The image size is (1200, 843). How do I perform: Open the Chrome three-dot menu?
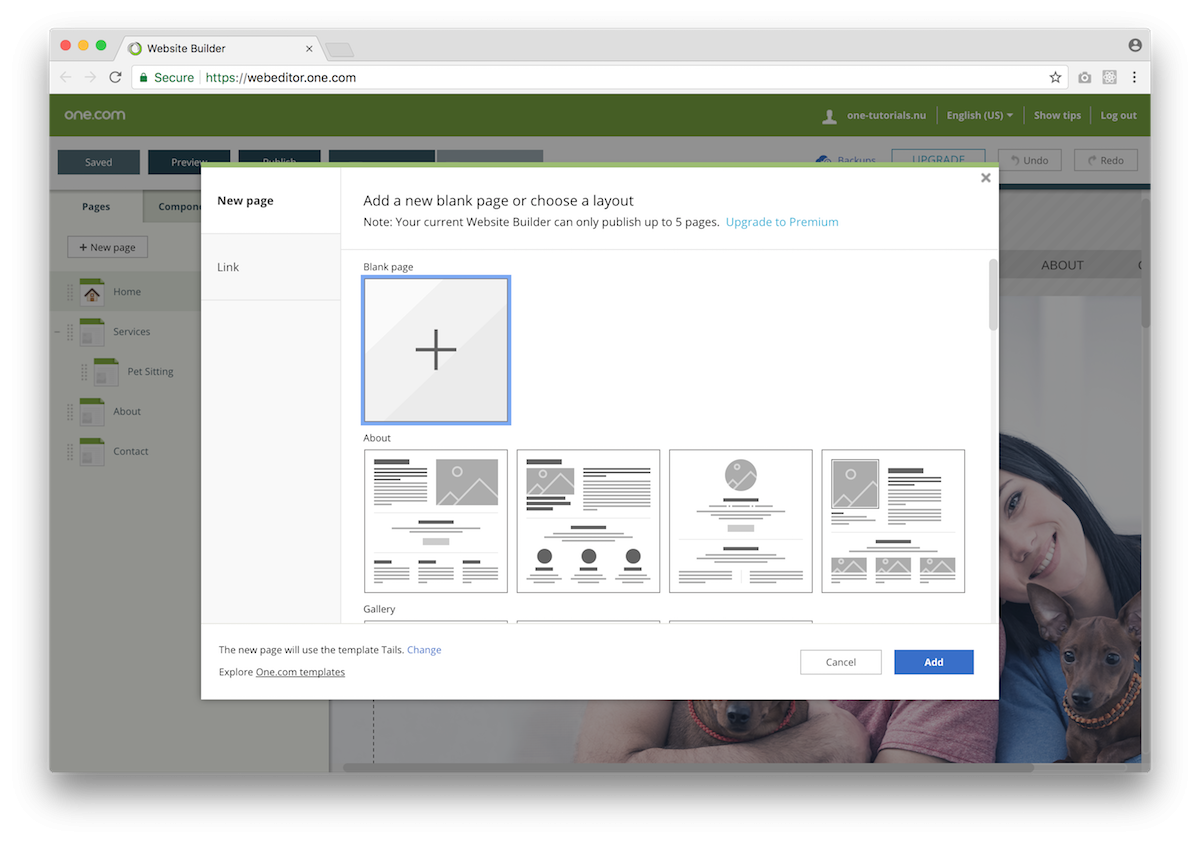pos(1134,77)
